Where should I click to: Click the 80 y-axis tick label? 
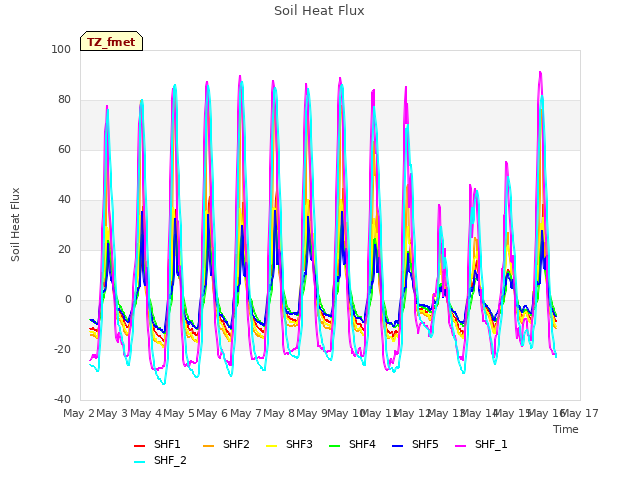pyautogui.click(x=64, y=100)
